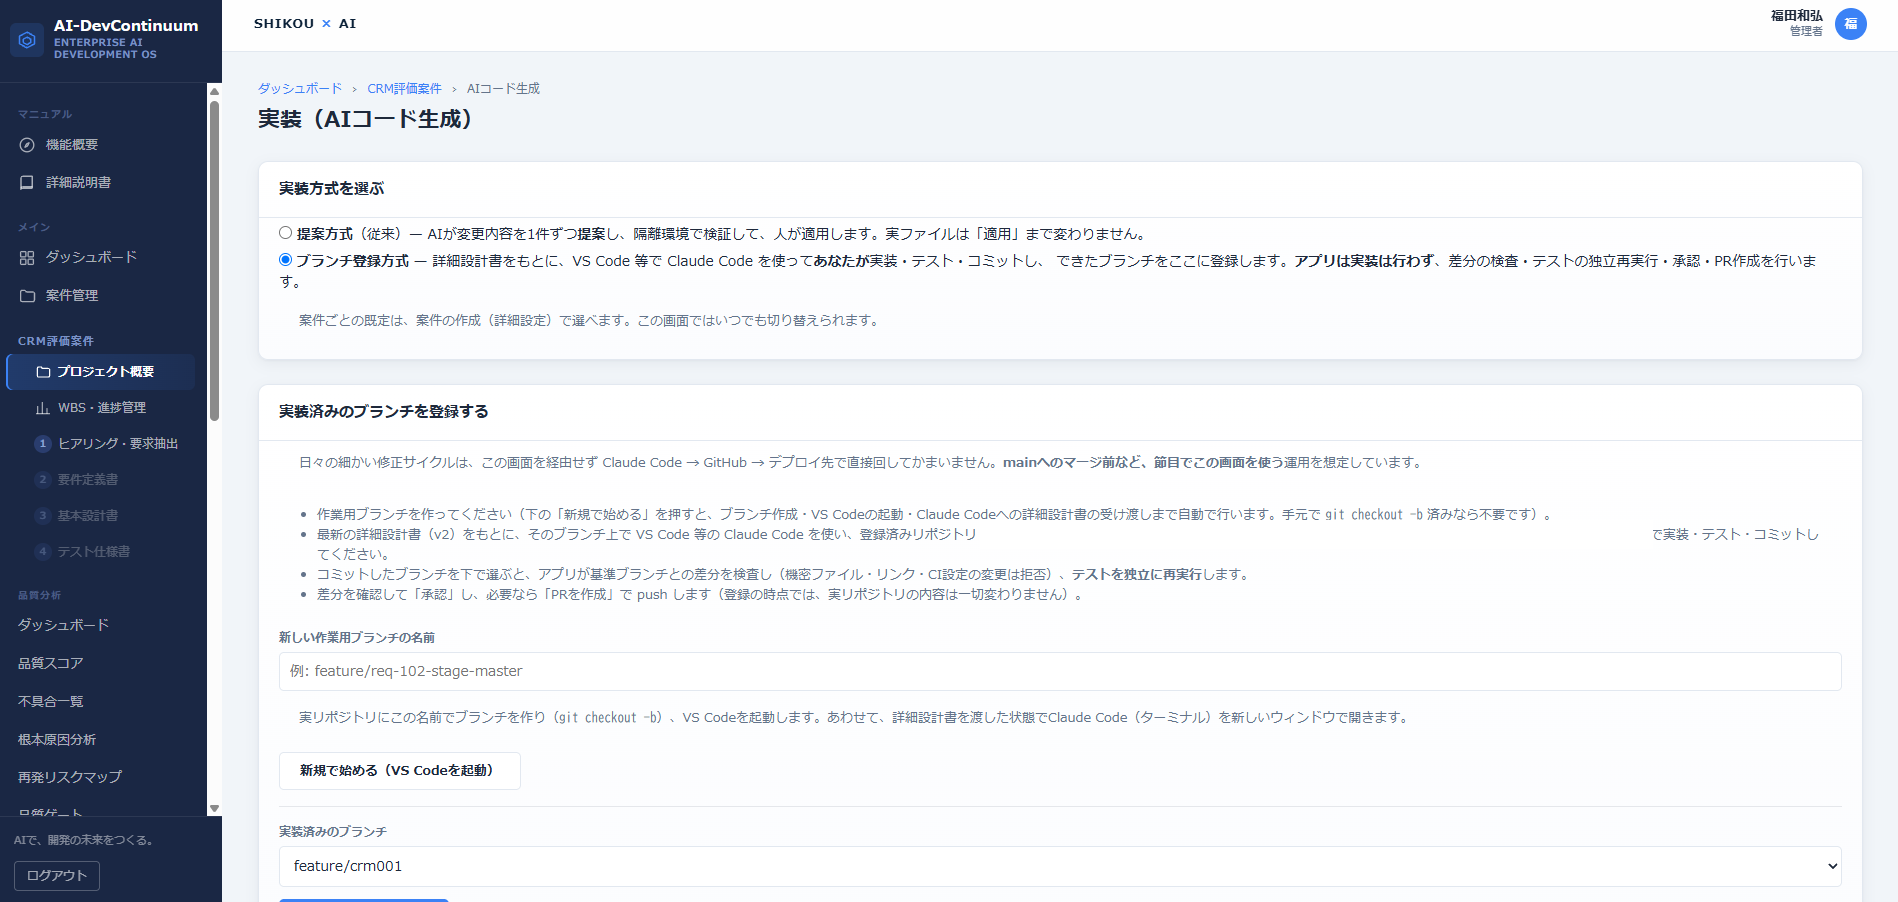
Task: Click the user avatar circle 福
Action: (1851, 24)
